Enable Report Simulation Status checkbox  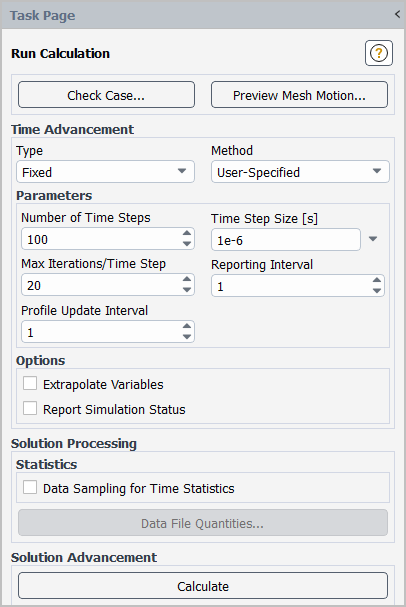30,408
